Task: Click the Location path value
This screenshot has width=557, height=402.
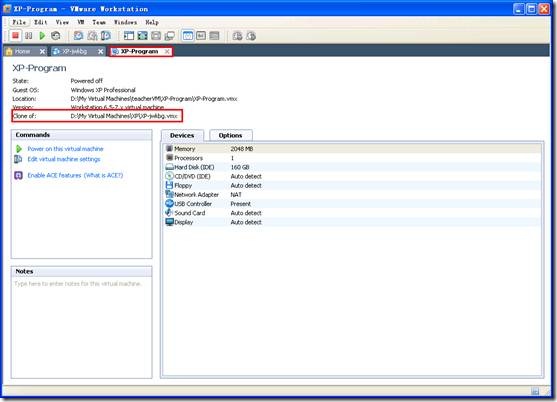Action: [x=154, y=99]
